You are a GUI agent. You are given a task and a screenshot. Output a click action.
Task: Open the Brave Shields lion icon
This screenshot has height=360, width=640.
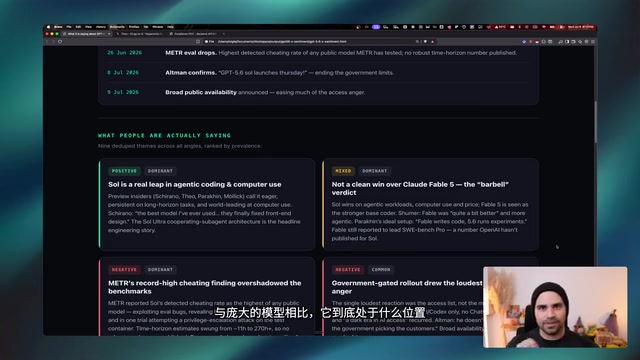coord(425,41)
